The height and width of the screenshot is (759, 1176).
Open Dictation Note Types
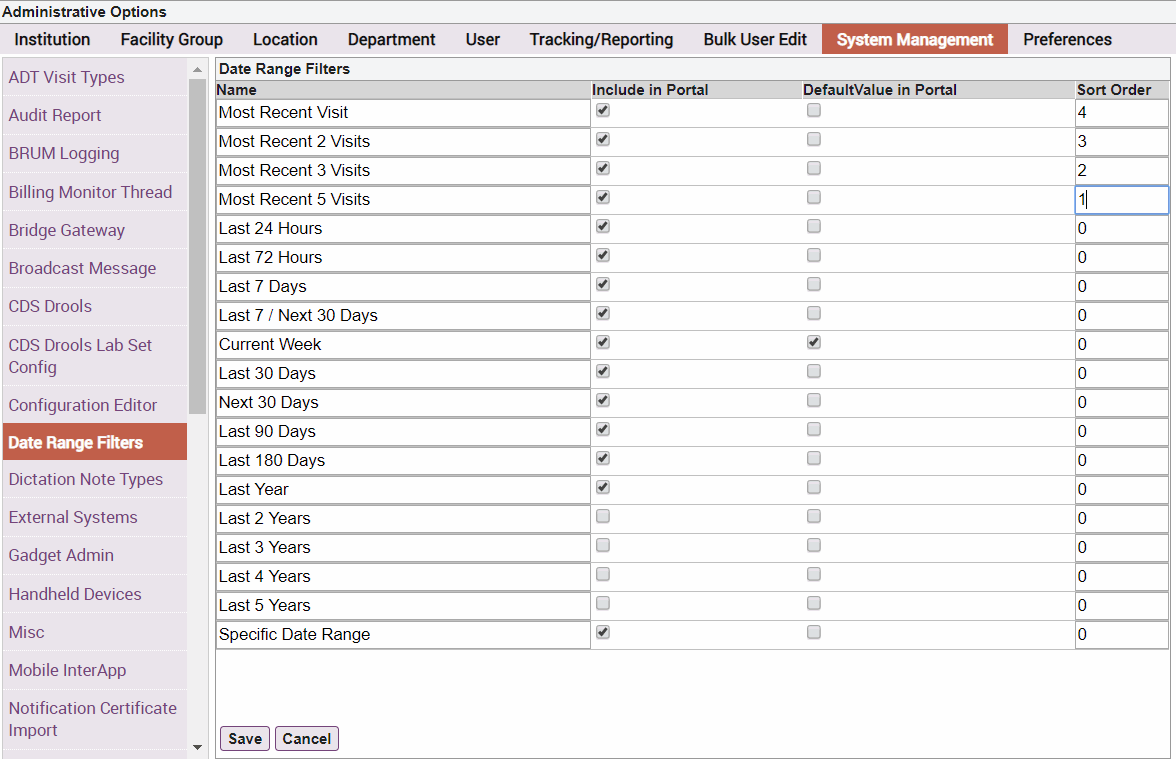pyautogui.click(x=94, y=479)
